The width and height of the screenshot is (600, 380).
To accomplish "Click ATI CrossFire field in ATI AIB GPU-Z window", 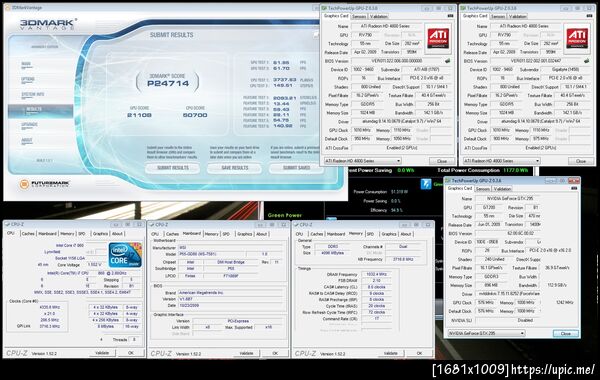I will [x=402, y=148].
